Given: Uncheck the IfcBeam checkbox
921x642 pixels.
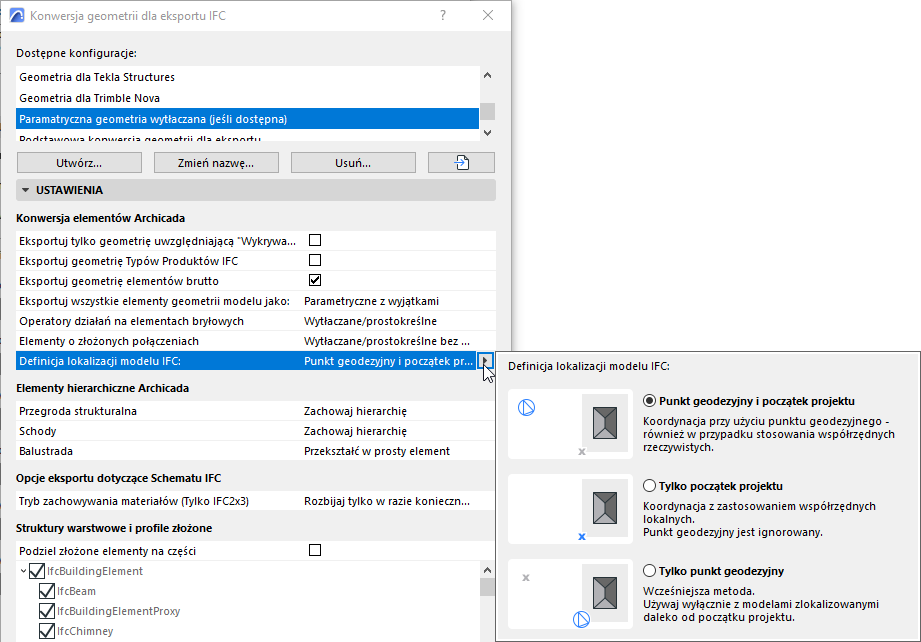Looking at the screenshot, I should [47, 591].
